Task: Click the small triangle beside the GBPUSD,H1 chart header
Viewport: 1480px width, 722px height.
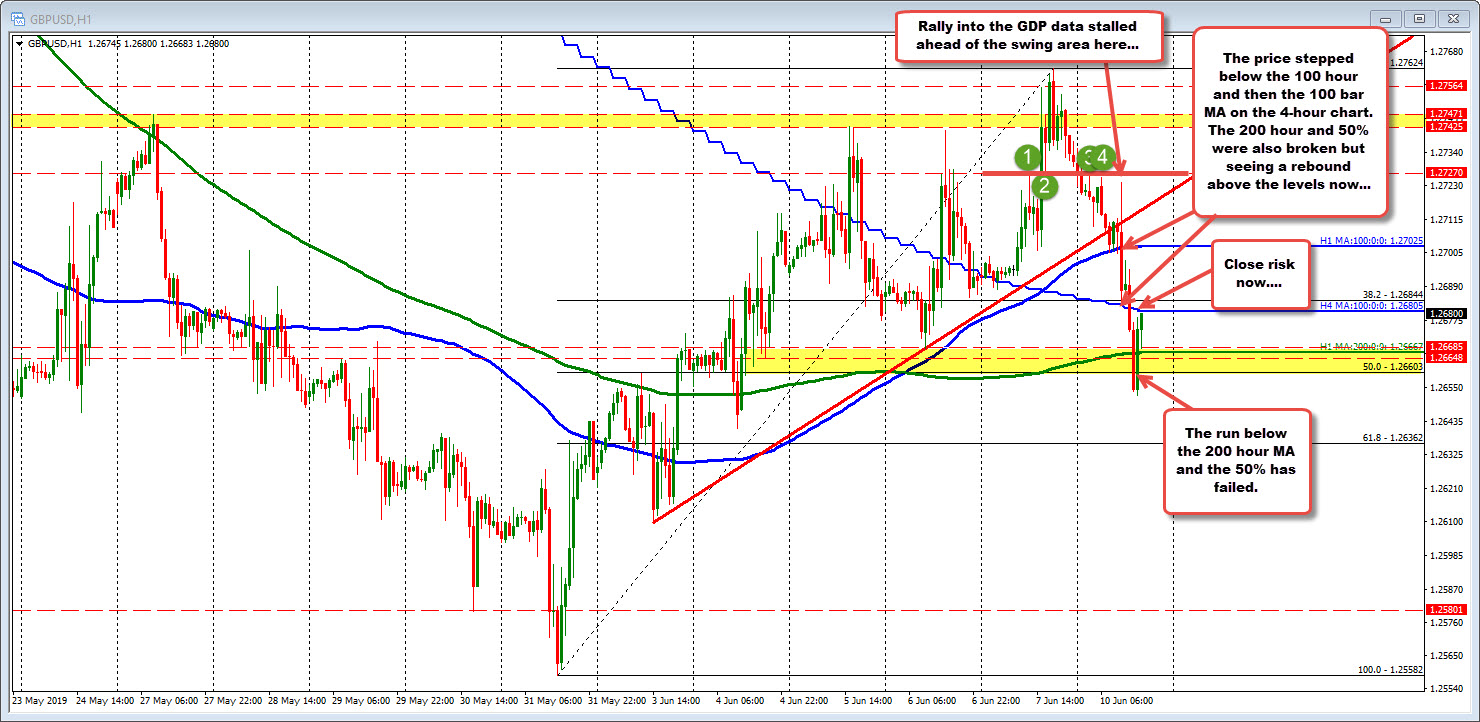Action: pos(21,43)
